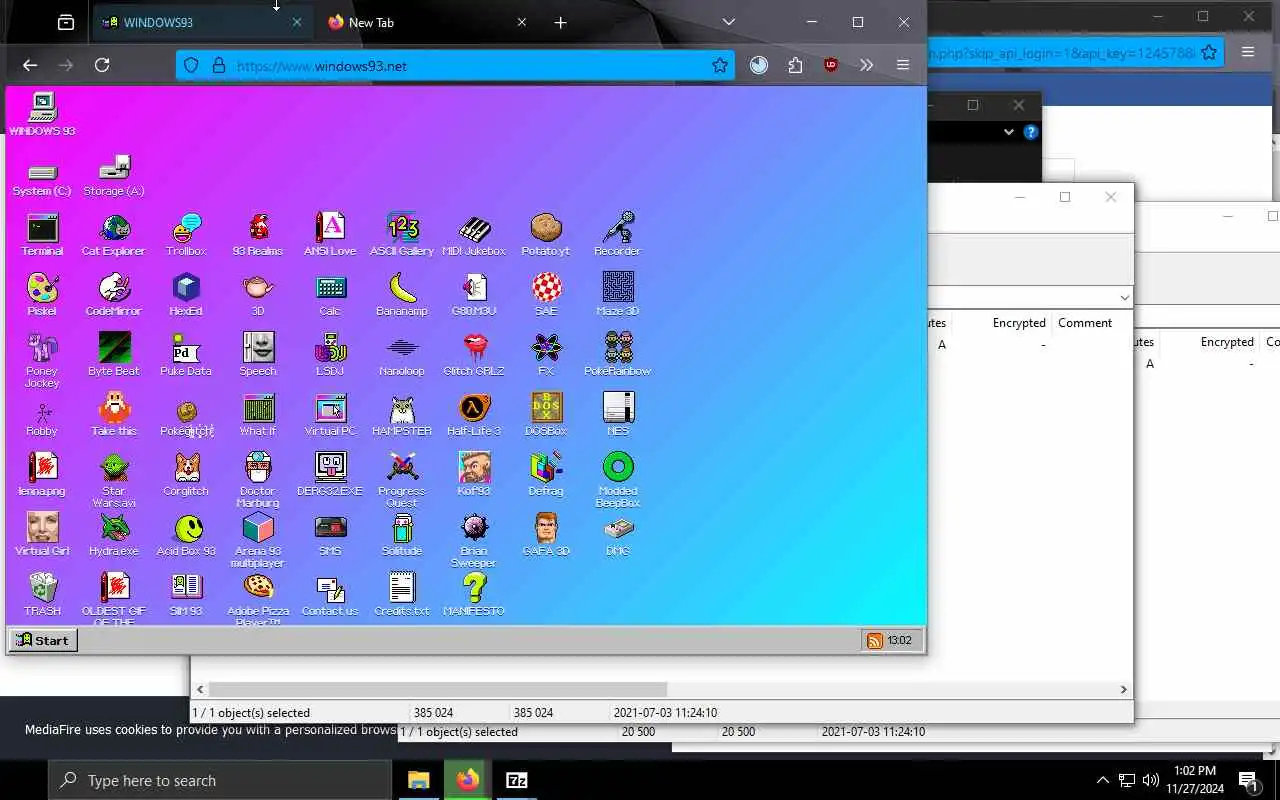Open the Firefox extensions puzzle icon
1280x800 pixels.
click(x=795, y=65)
